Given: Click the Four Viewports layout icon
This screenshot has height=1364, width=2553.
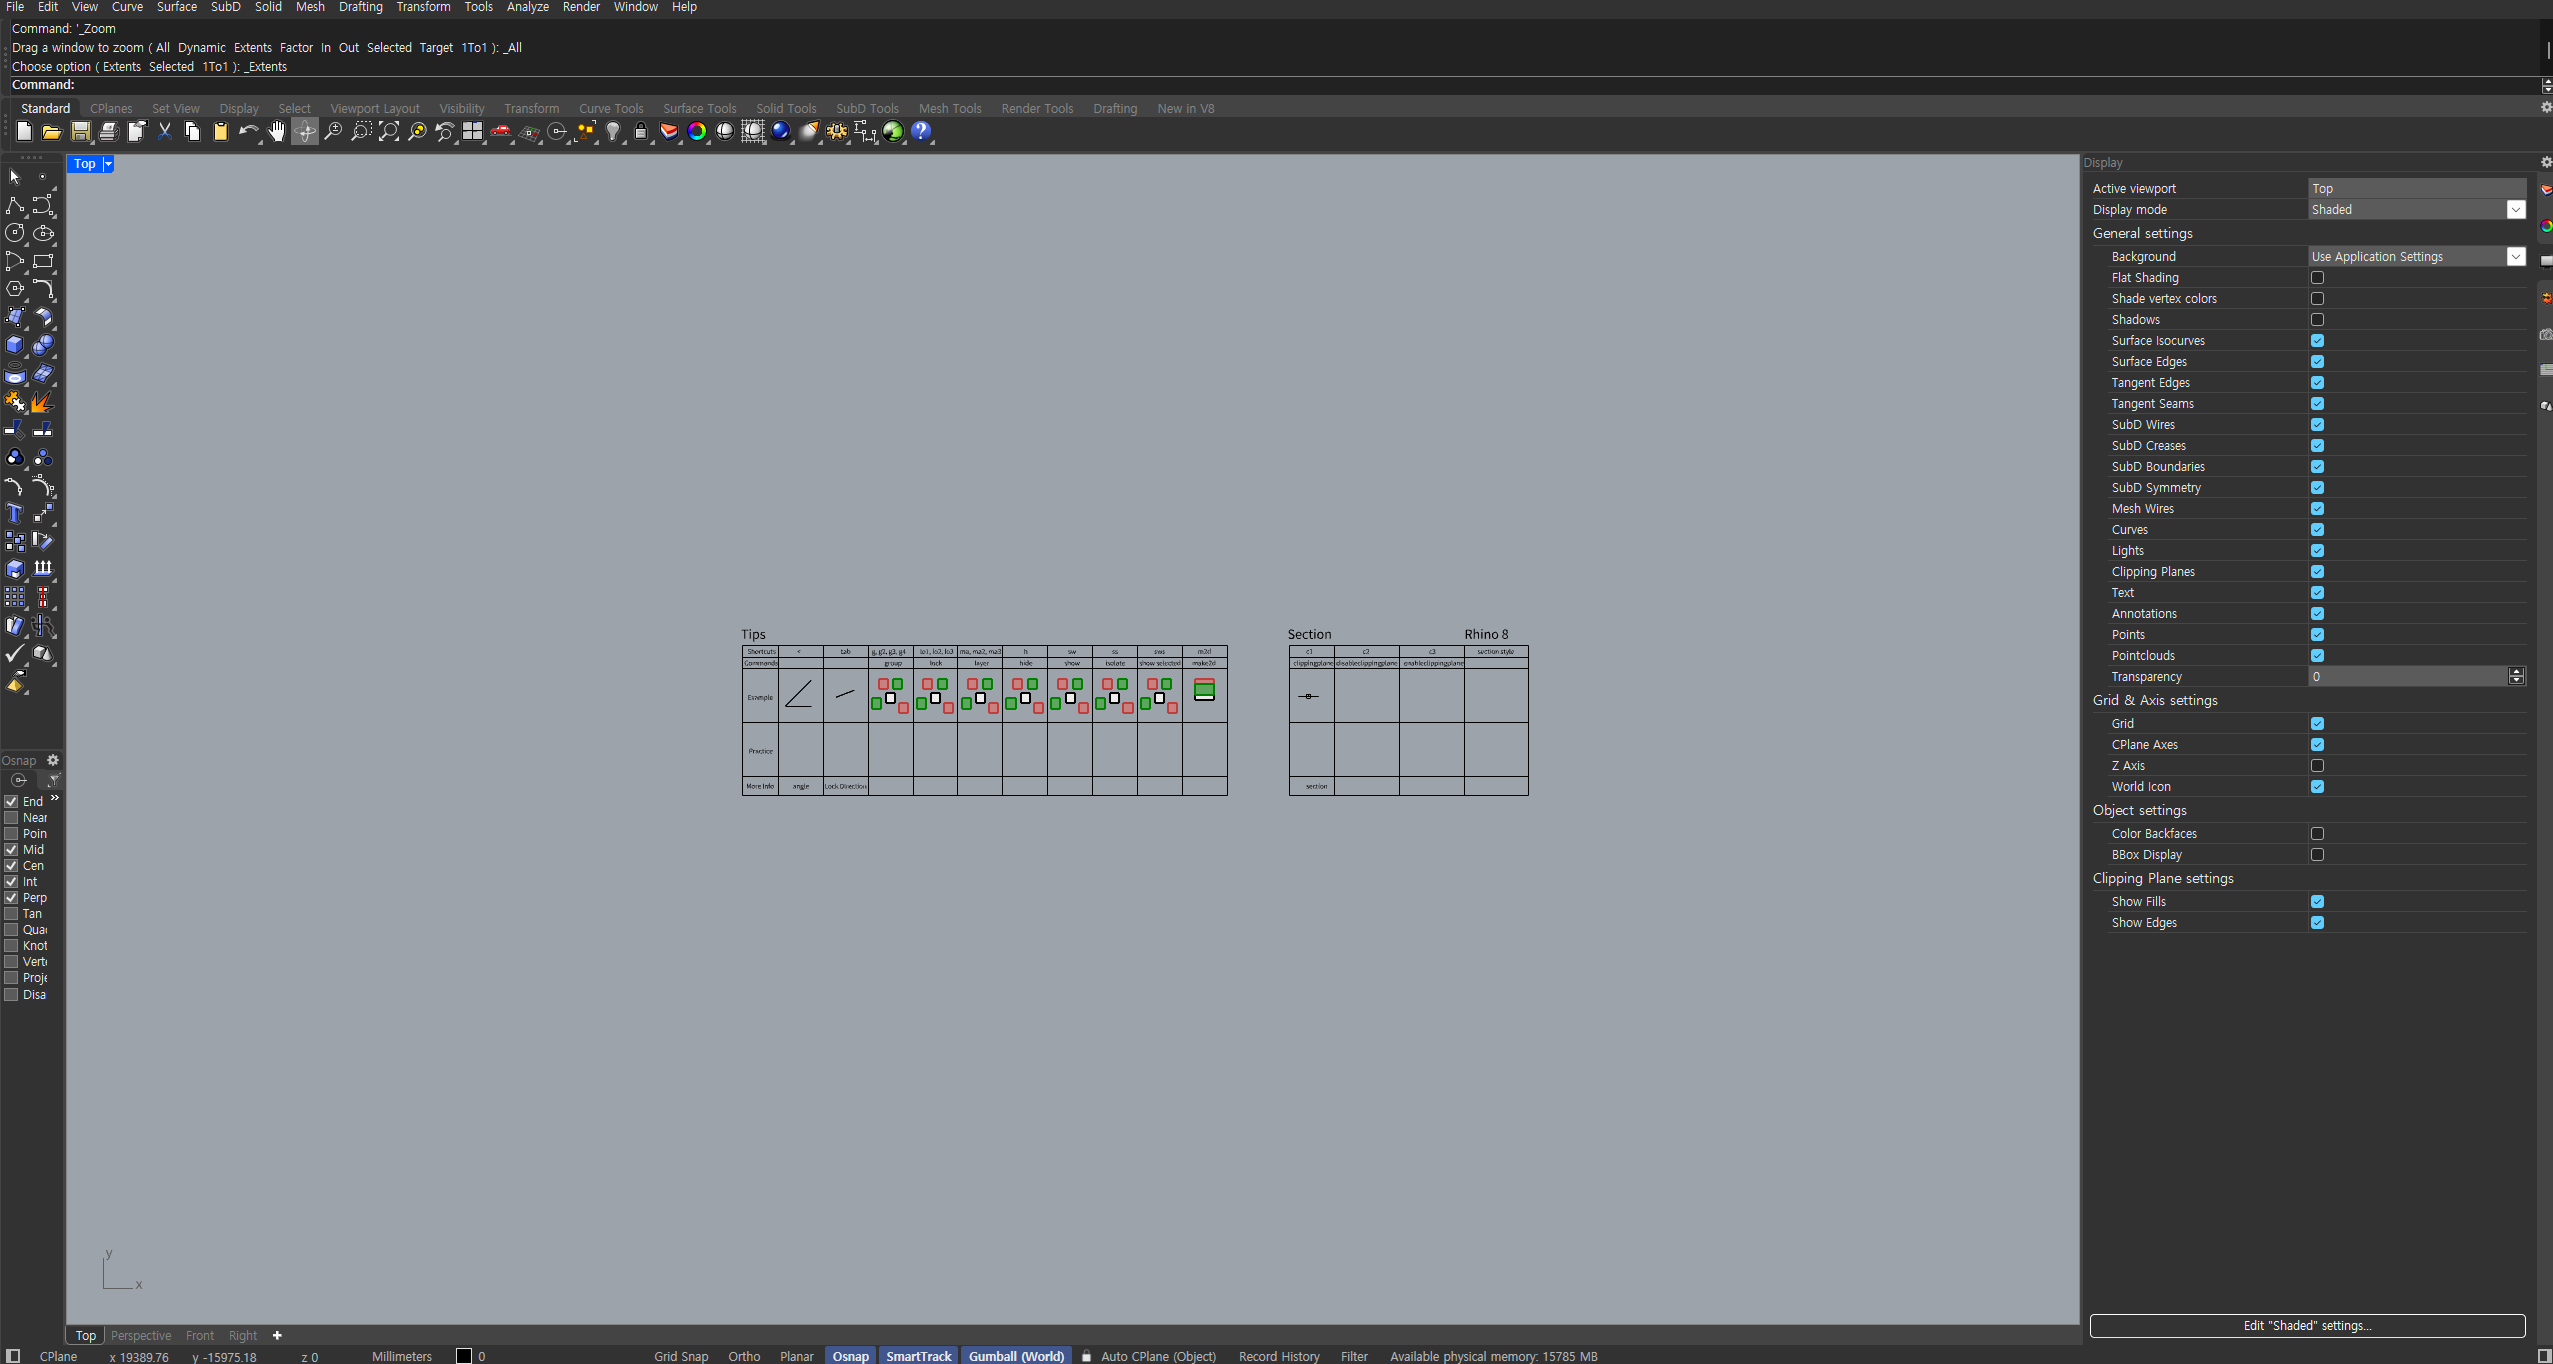Looking at the screenshot, I should [x=472, y=132].
